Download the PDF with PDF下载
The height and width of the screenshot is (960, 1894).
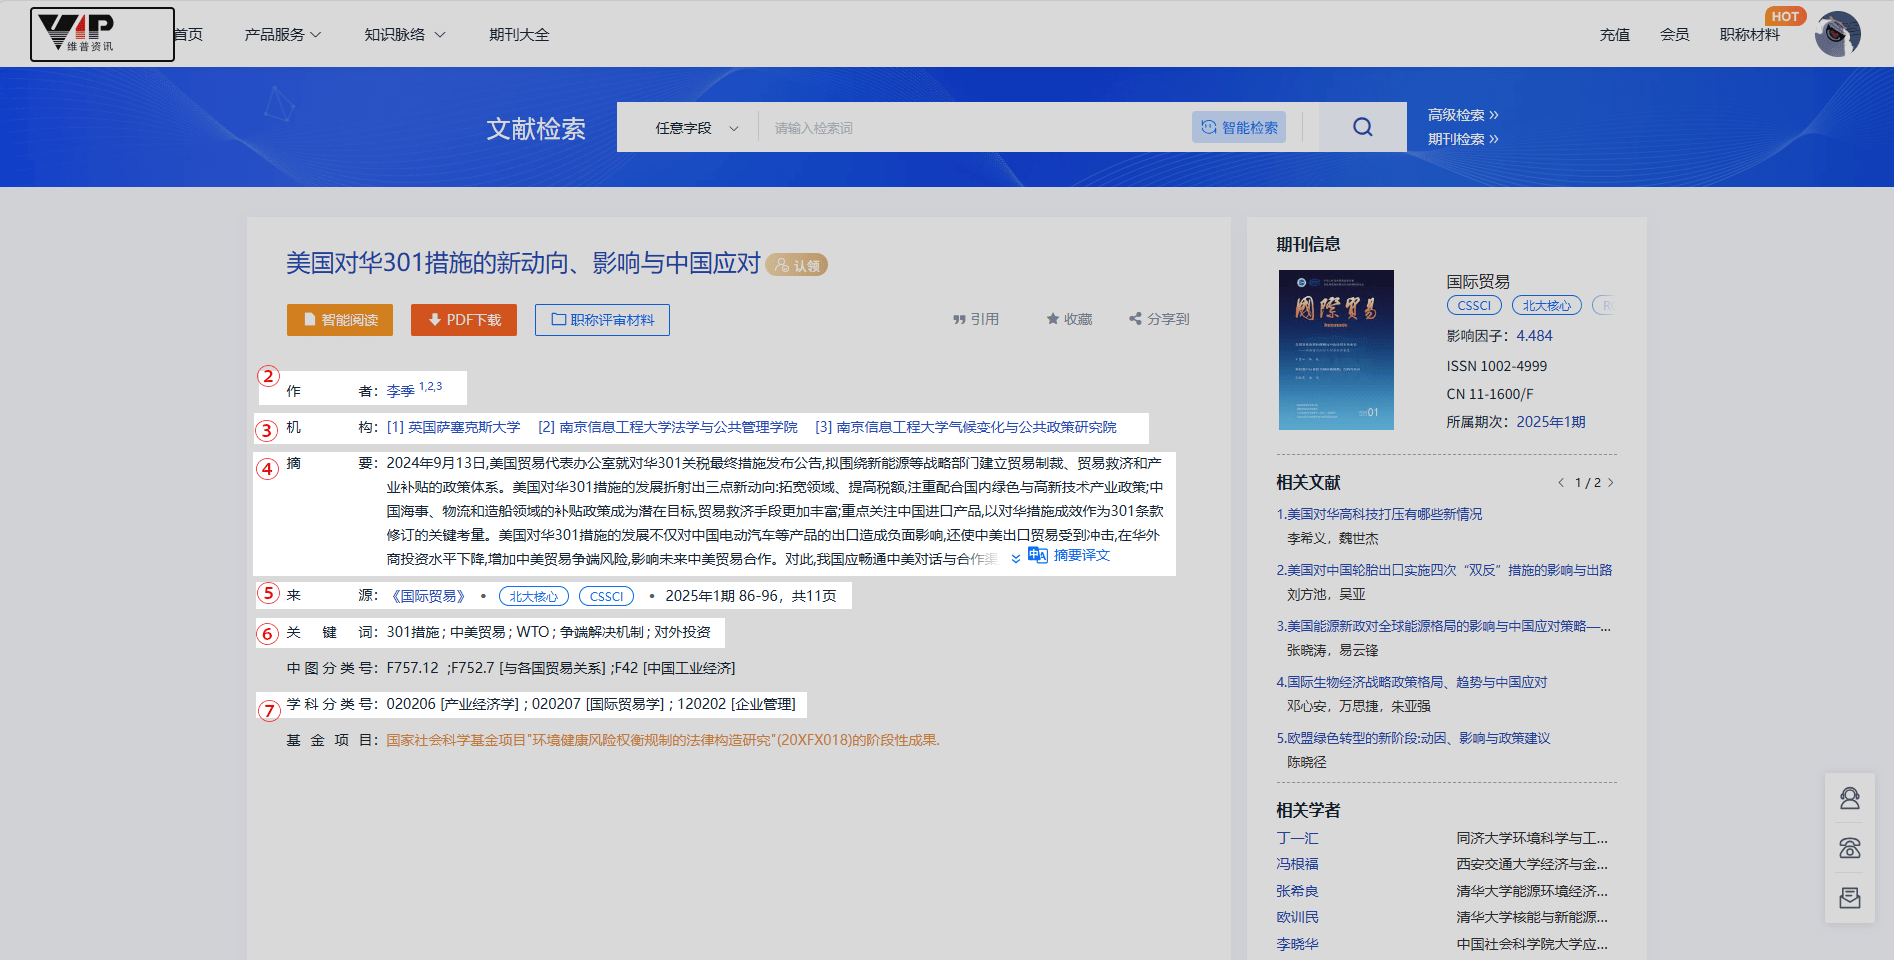tap(464, 320)
